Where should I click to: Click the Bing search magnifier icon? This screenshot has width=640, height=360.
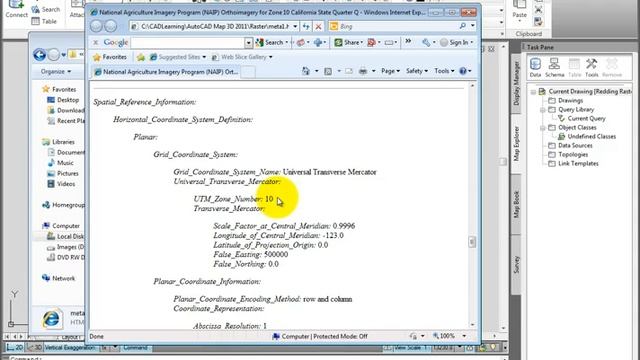click(x=462, y=26)
